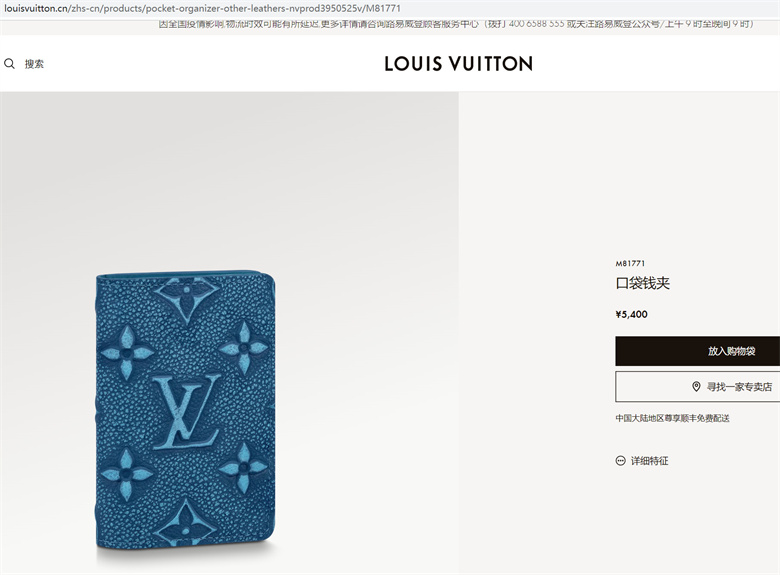
Task: Go home via the LOUIS VUITTON logo
Action: coord(459,64)
